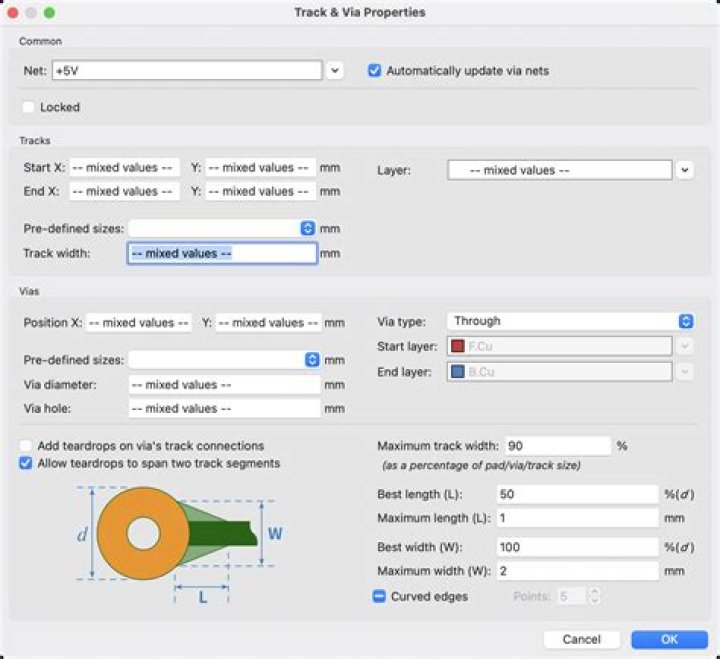
Task: Open the Net dropdown arrow
Action: point(335,71)
